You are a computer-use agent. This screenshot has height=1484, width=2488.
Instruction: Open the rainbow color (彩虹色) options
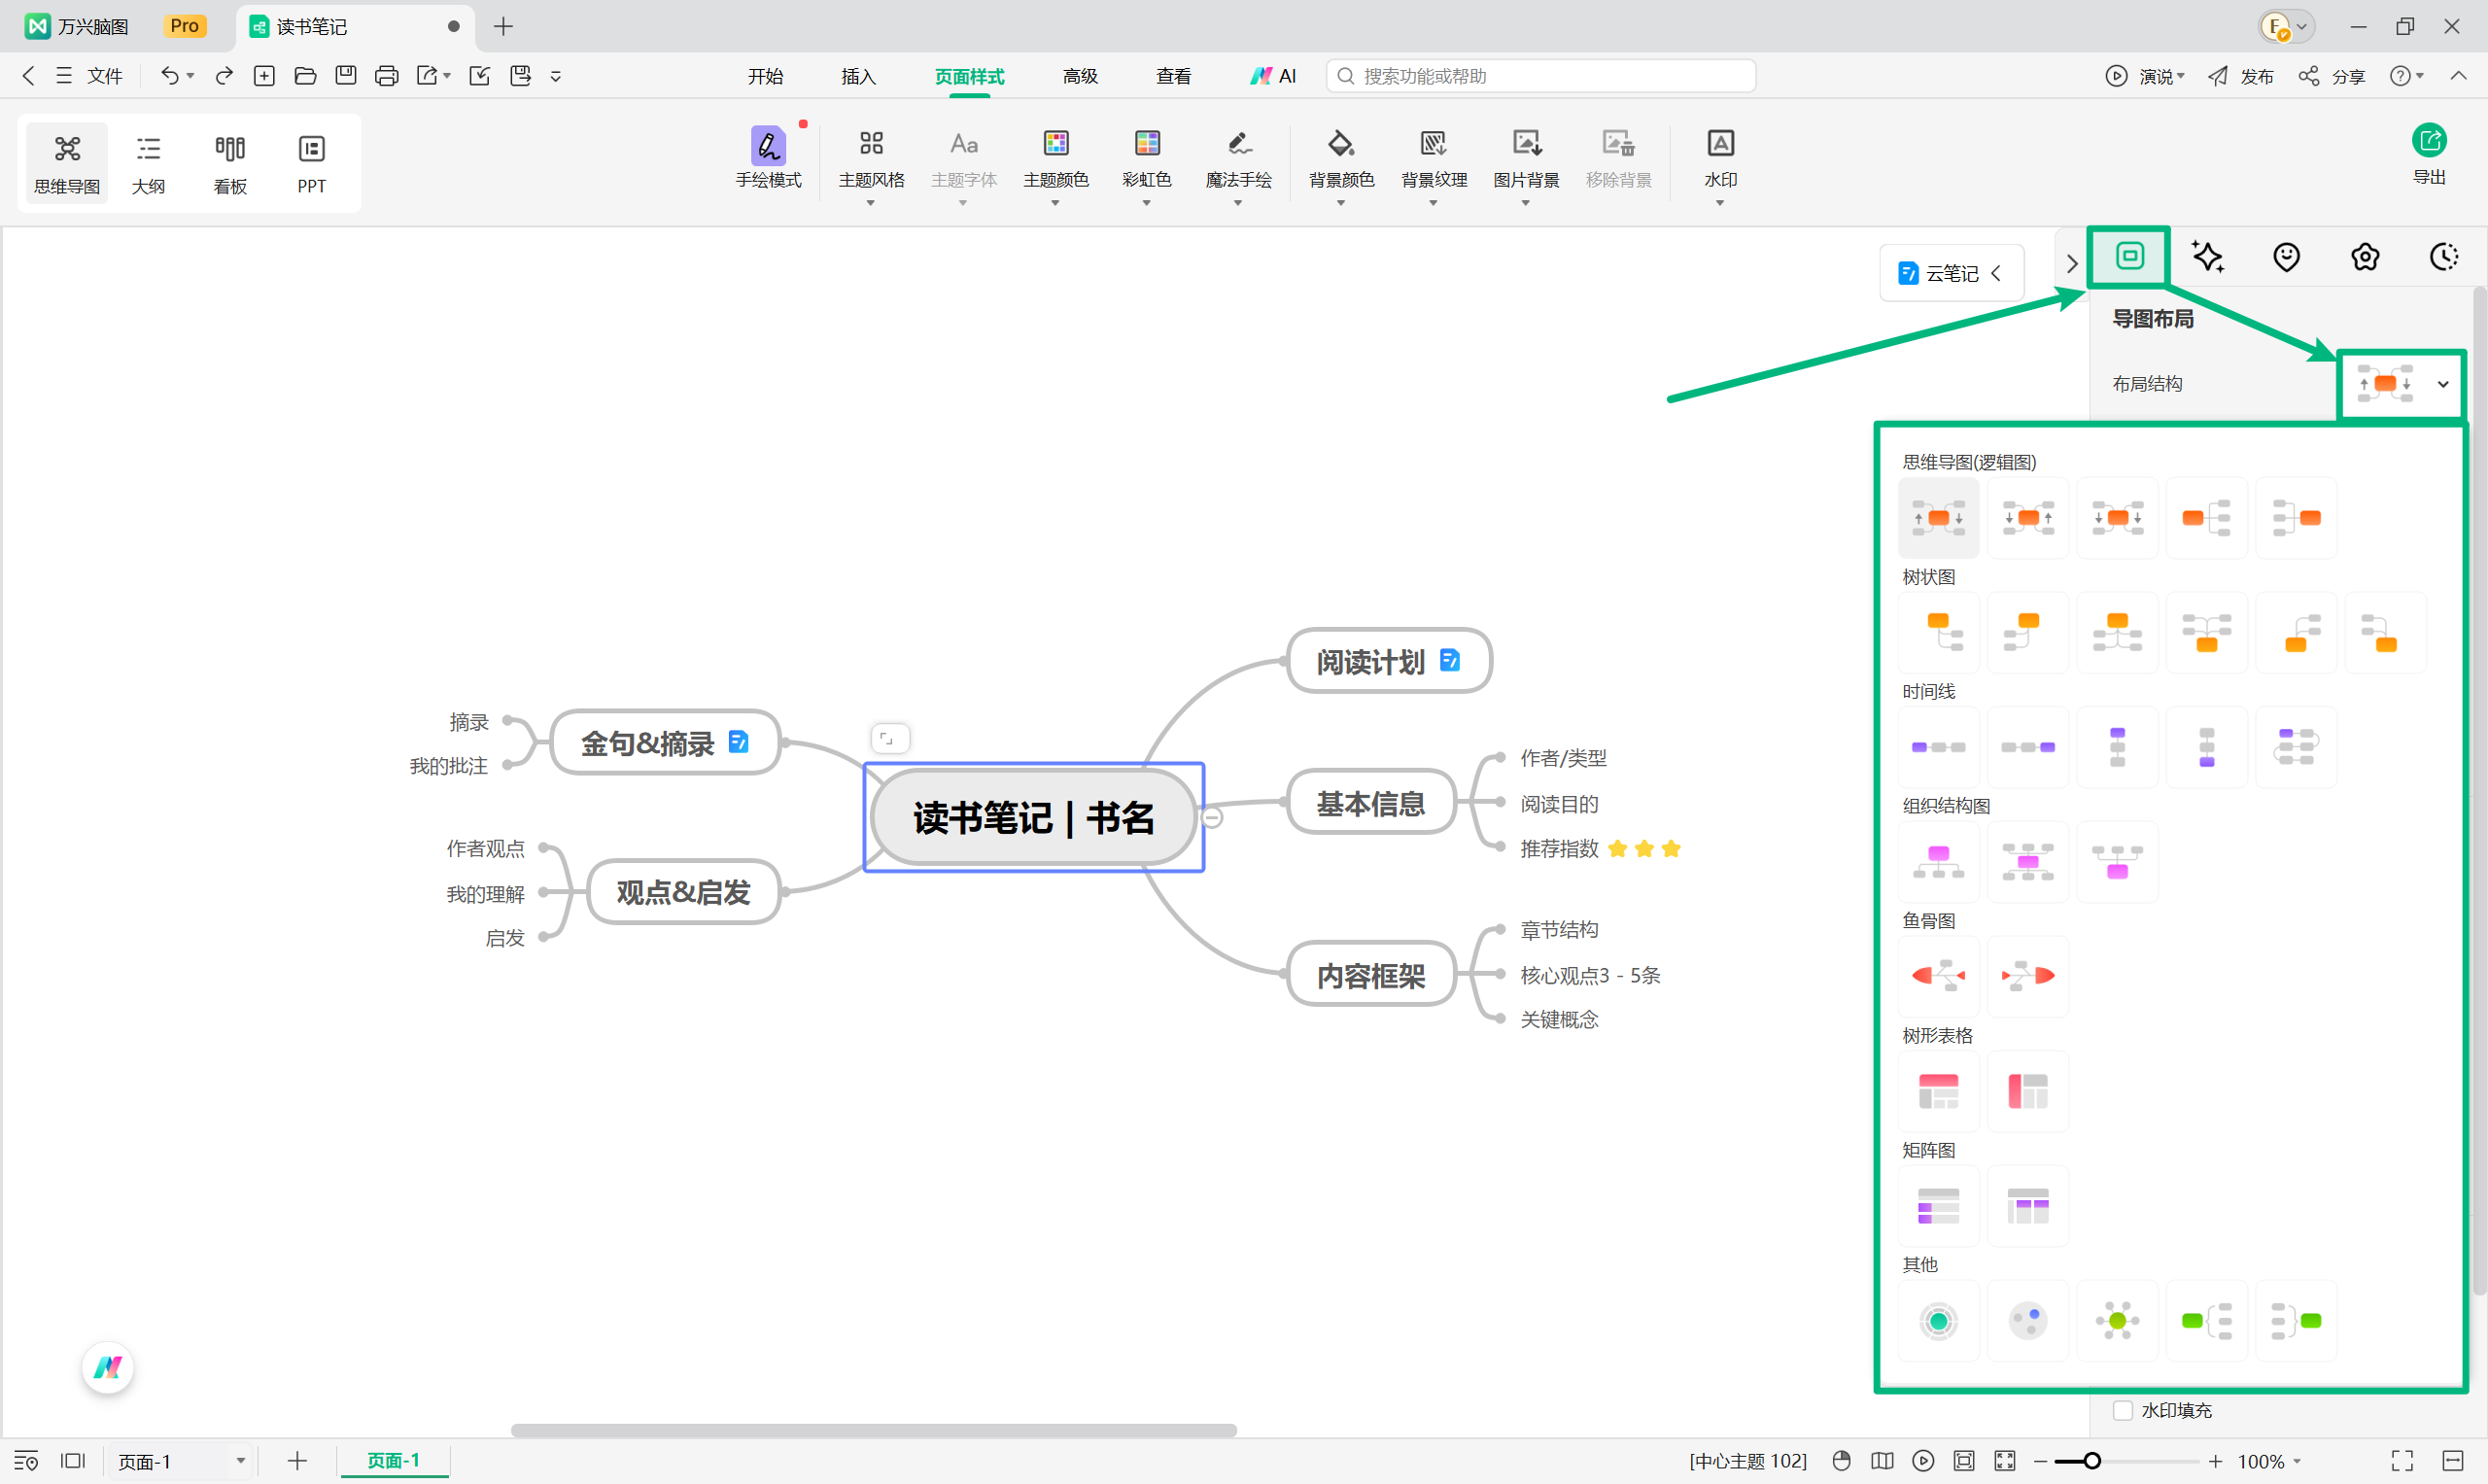(1146, 165)
